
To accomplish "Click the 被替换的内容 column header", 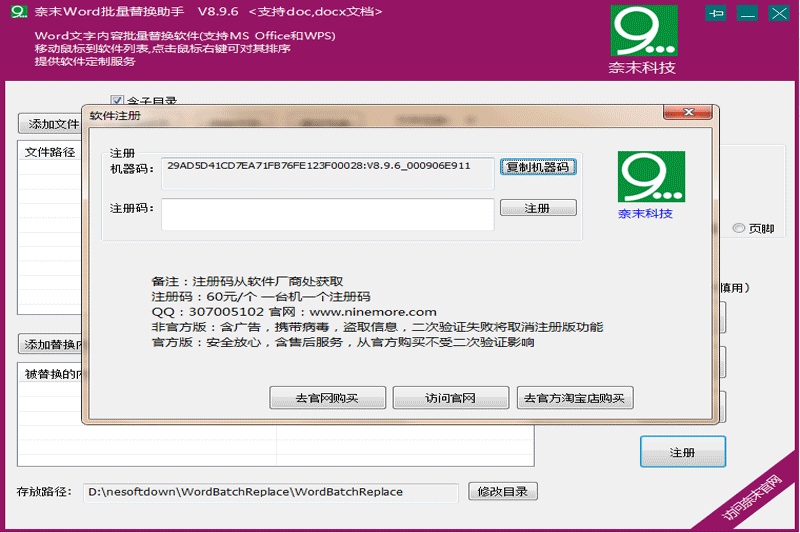I will click(x=51, y=374).
